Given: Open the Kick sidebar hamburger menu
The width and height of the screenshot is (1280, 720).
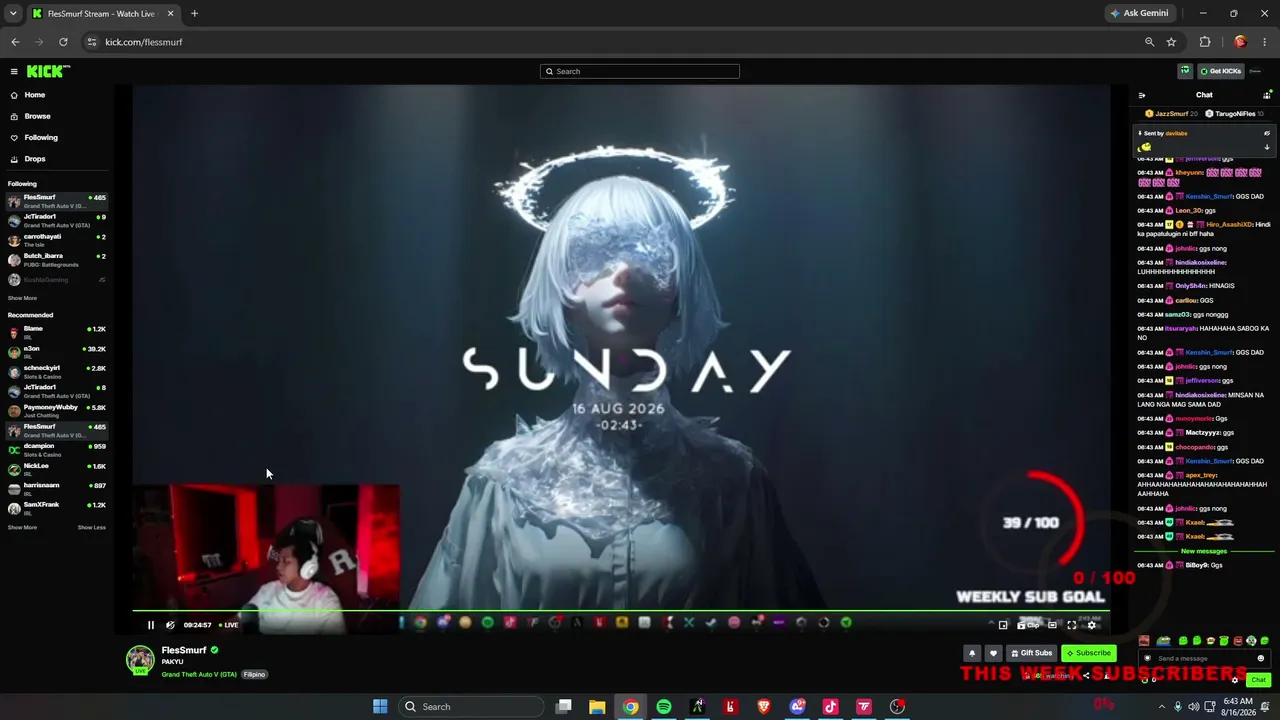Looking at the screenshot, I should click(14, 71).
